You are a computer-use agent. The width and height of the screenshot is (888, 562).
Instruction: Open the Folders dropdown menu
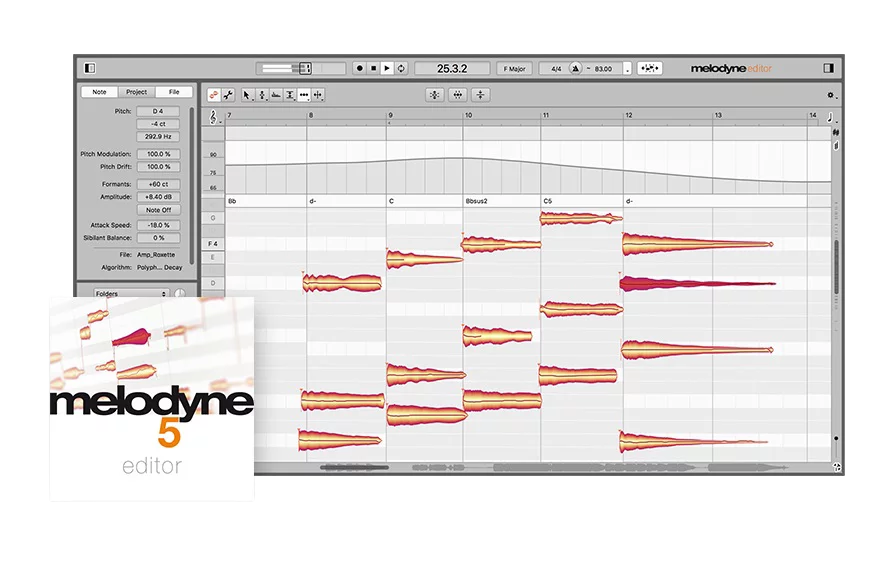[x=130, y=294]
